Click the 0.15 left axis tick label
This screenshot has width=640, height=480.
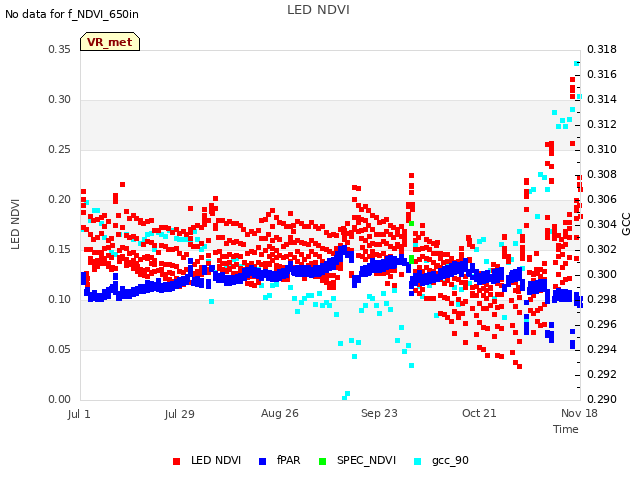click(59, 249)
